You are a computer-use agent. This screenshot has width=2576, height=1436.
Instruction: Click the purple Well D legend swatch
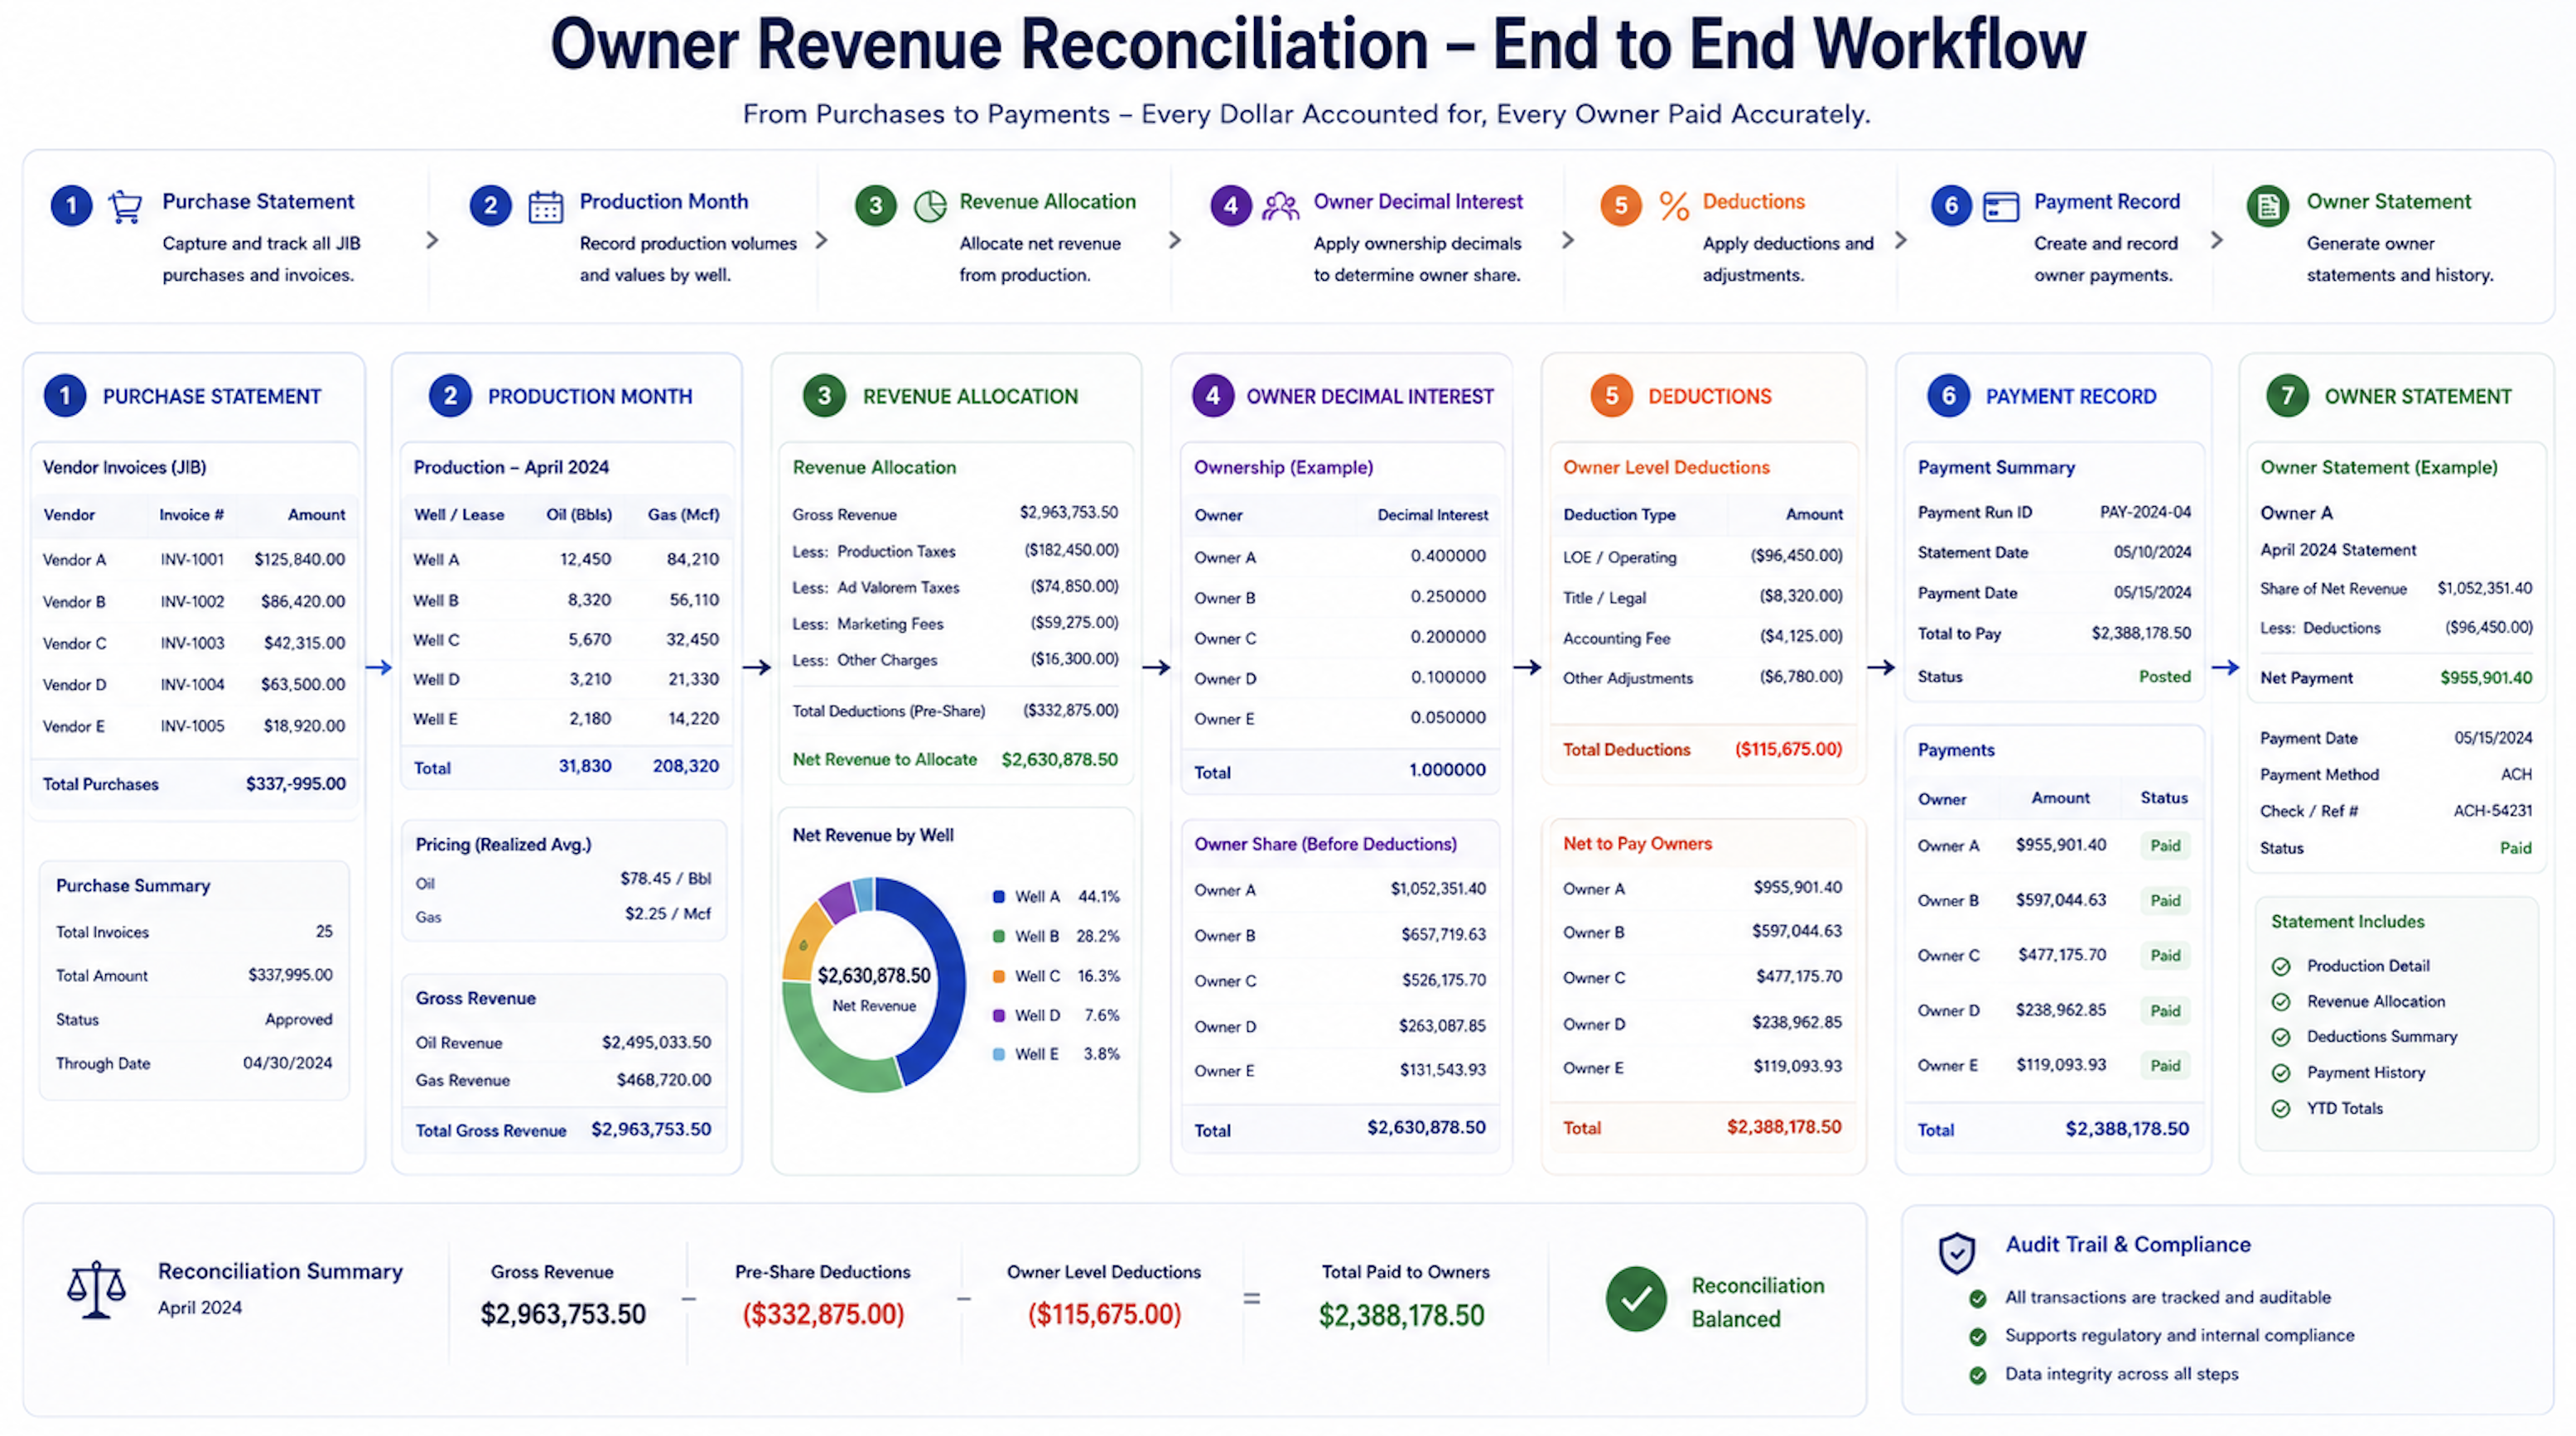(x=998, y=1015)
